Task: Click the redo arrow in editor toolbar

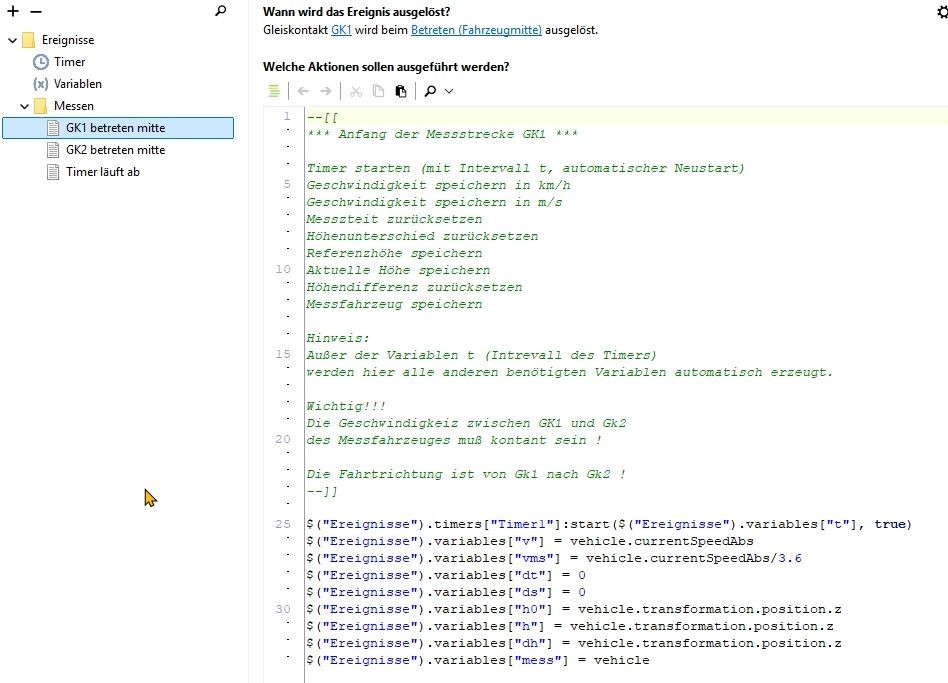Action: click(x=326, y=91)
